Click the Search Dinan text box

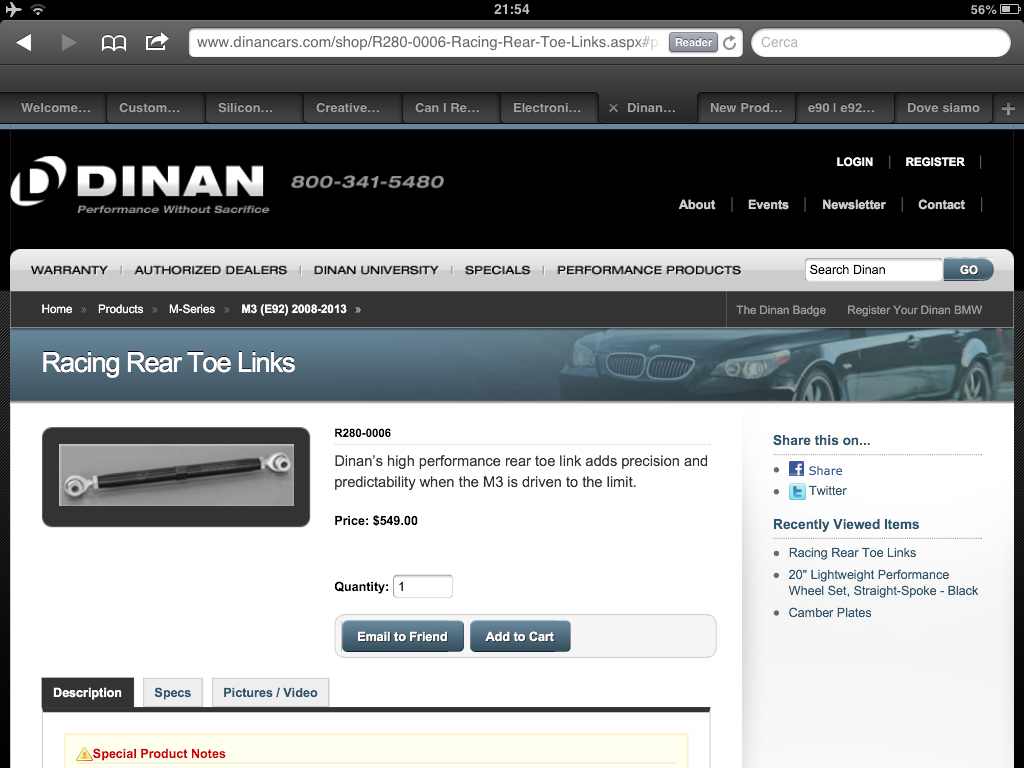[872, 270]
